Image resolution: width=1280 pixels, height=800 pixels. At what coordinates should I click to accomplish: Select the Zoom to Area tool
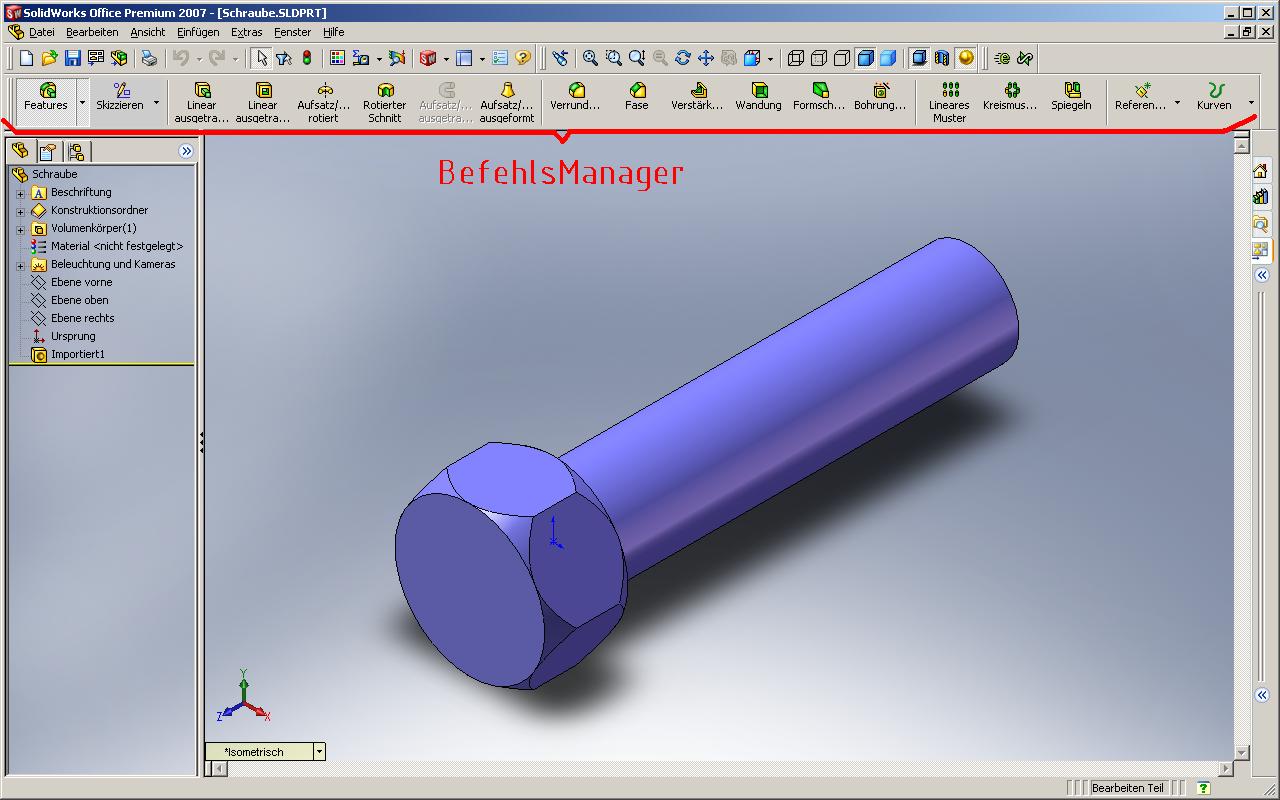tap(613, 58)
